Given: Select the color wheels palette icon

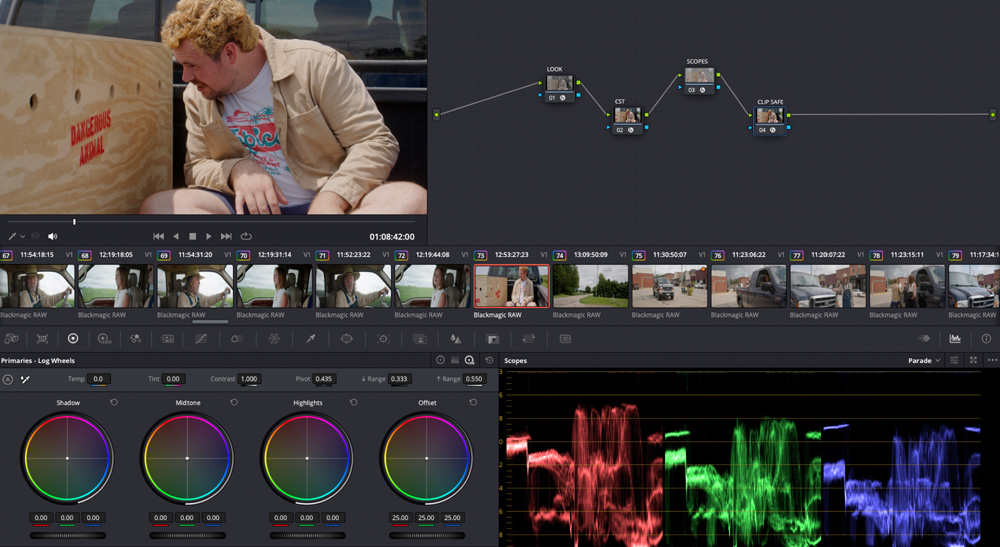Looking at the screenshot, I should [x=72, y=339].
